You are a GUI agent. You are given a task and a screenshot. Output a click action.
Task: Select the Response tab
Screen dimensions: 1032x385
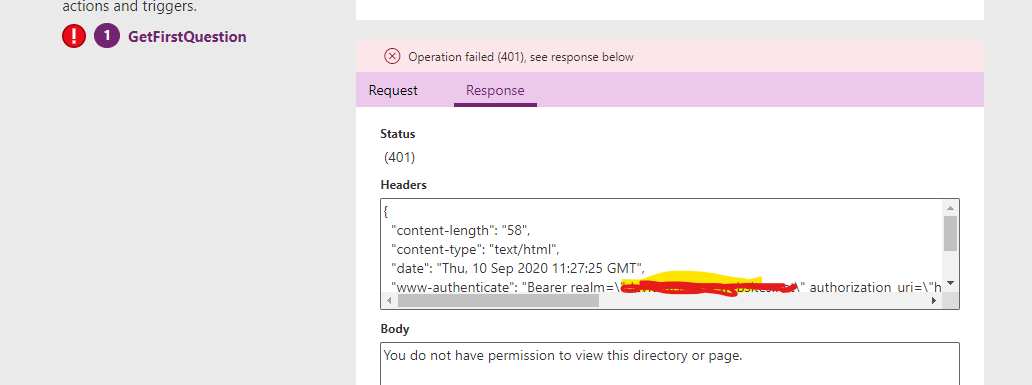click(495, 90)
